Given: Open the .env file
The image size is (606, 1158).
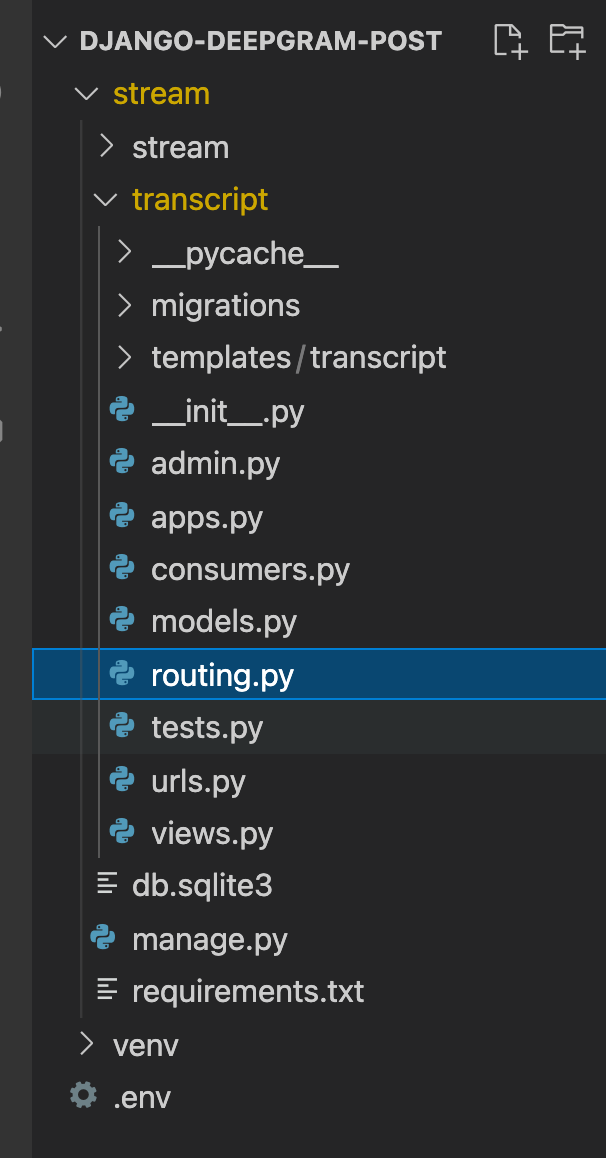Looking at the screenshot, I should (x=142, y=1097).
